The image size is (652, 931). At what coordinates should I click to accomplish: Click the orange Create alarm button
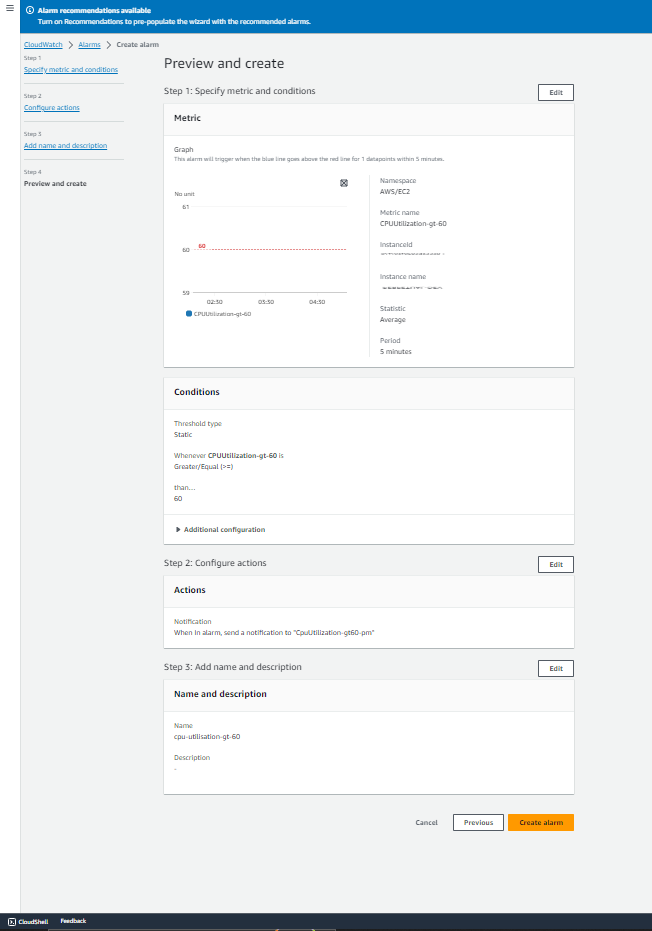[541, 822]
